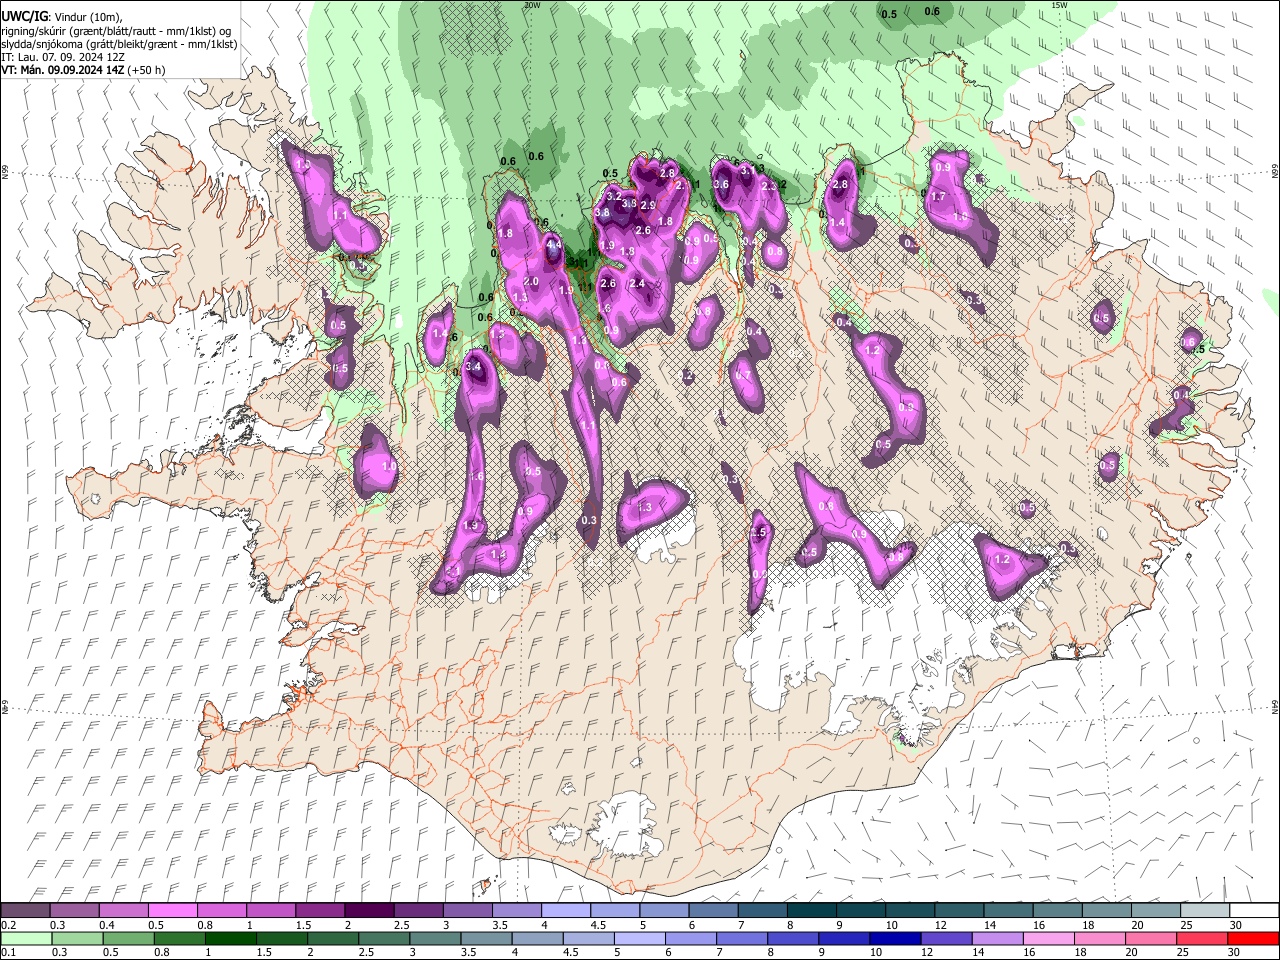Click the initial time "IT: Lau. 07. 09. 2024 12Z"
The width and height of the screenshot is (1280, 960).
pos(63,57)
